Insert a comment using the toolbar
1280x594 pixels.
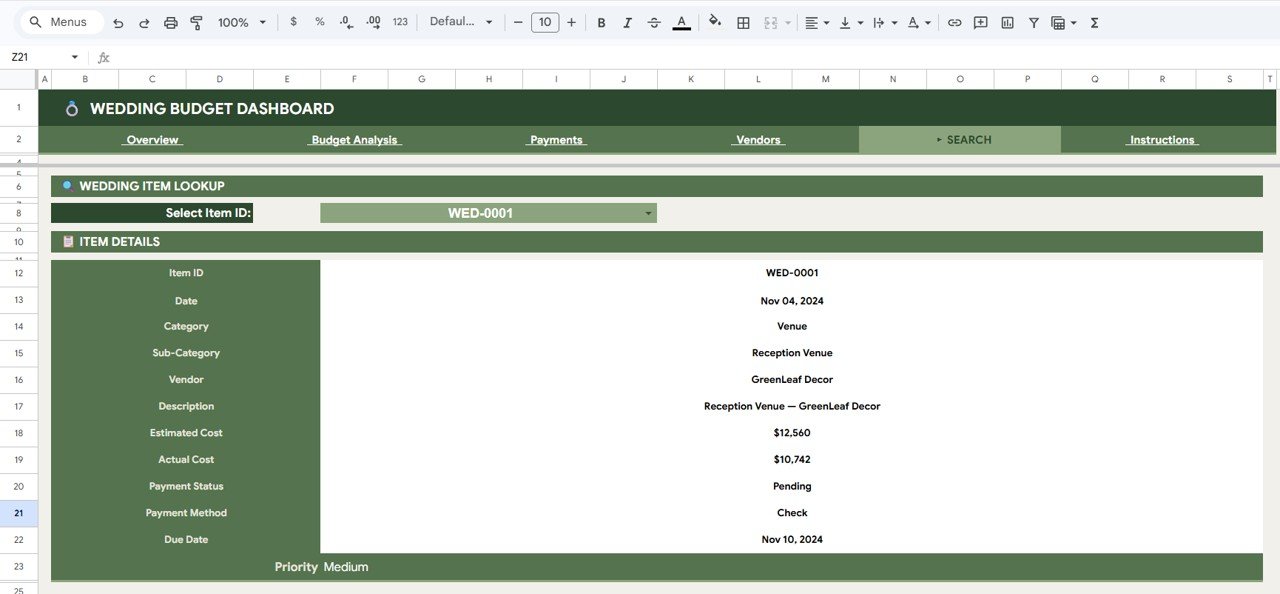980,22
